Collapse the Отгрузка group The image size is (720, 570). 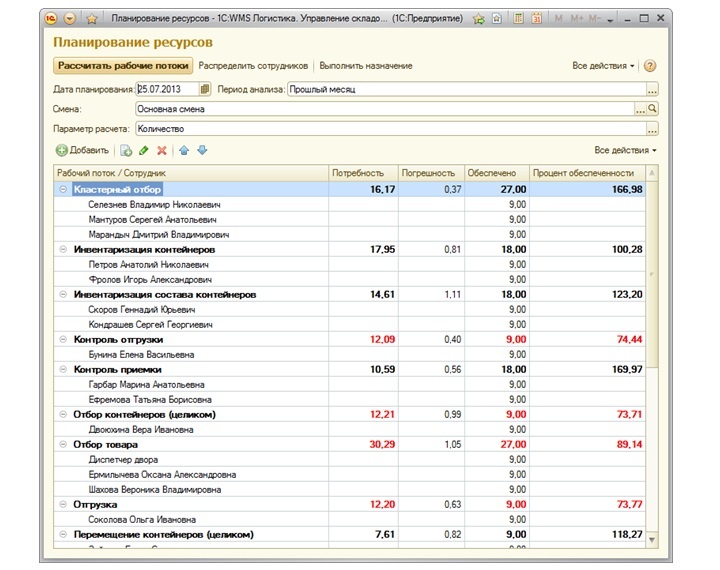[63, 504]
